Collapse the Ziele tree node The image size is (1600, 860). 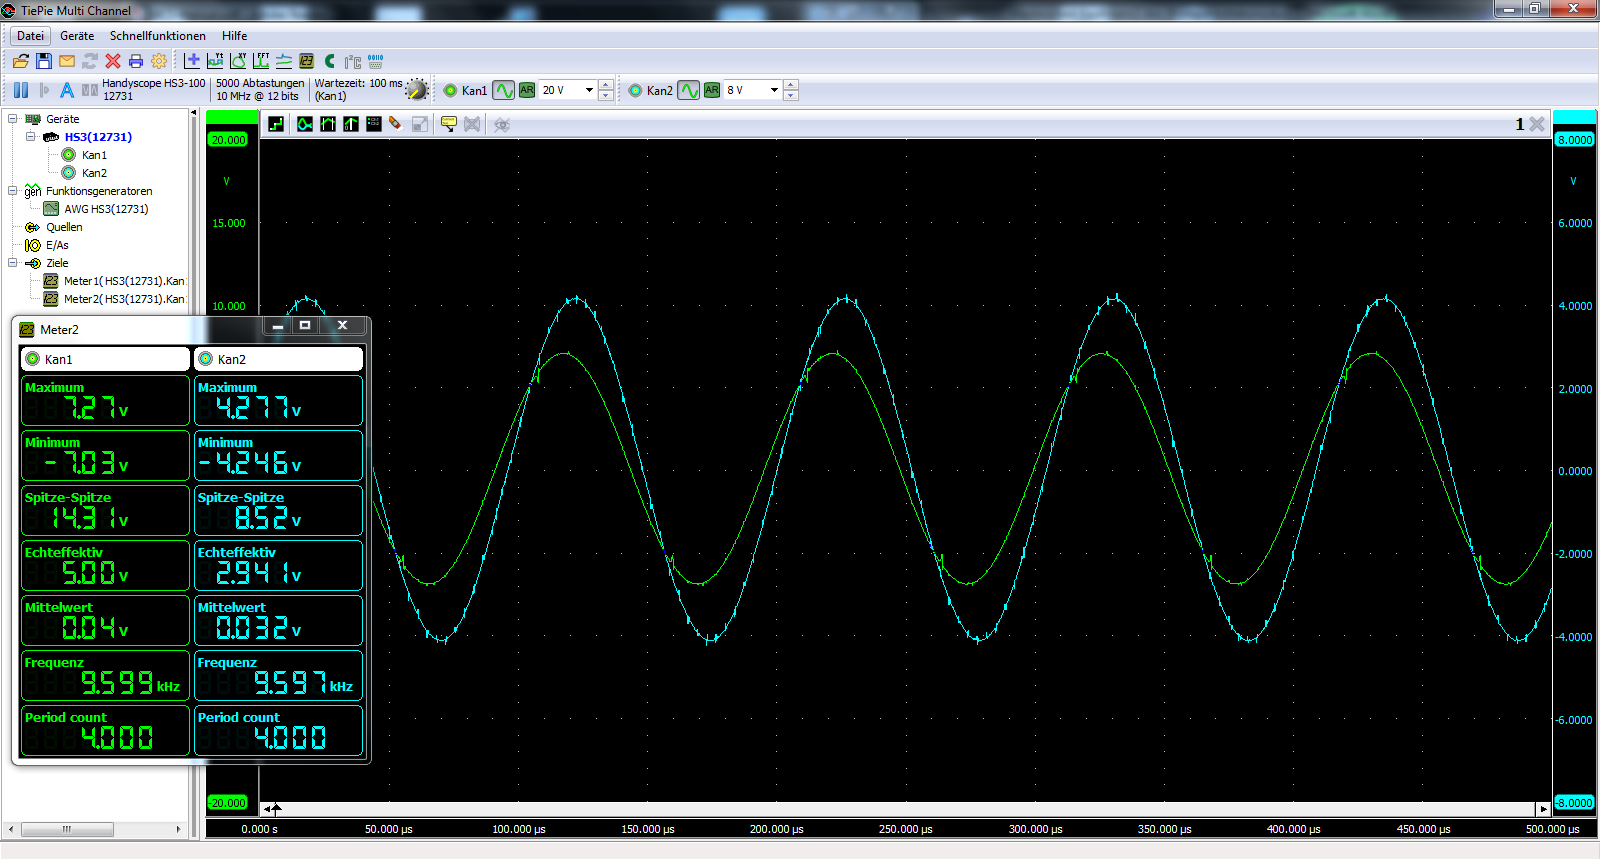point(13,263)
